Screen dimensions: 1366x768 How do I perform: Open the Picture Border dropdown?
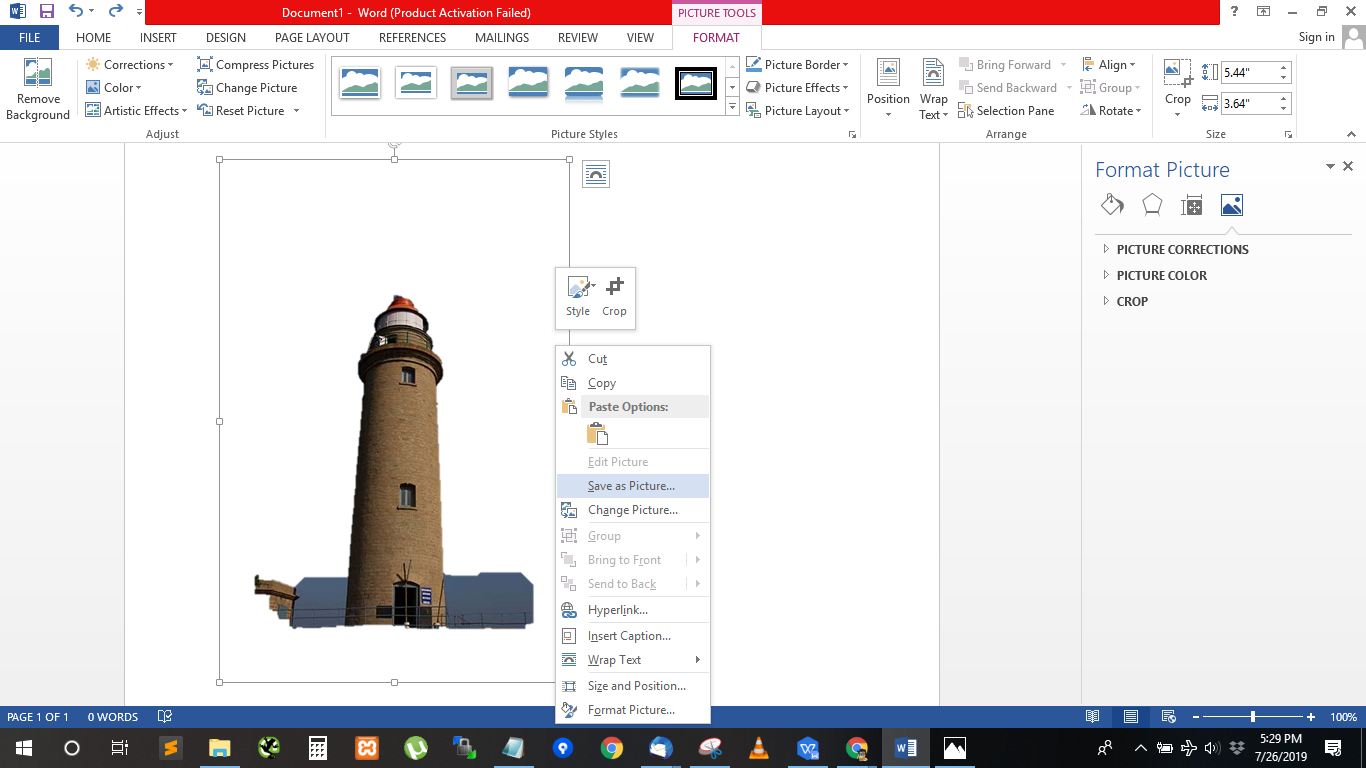point(799,65)
